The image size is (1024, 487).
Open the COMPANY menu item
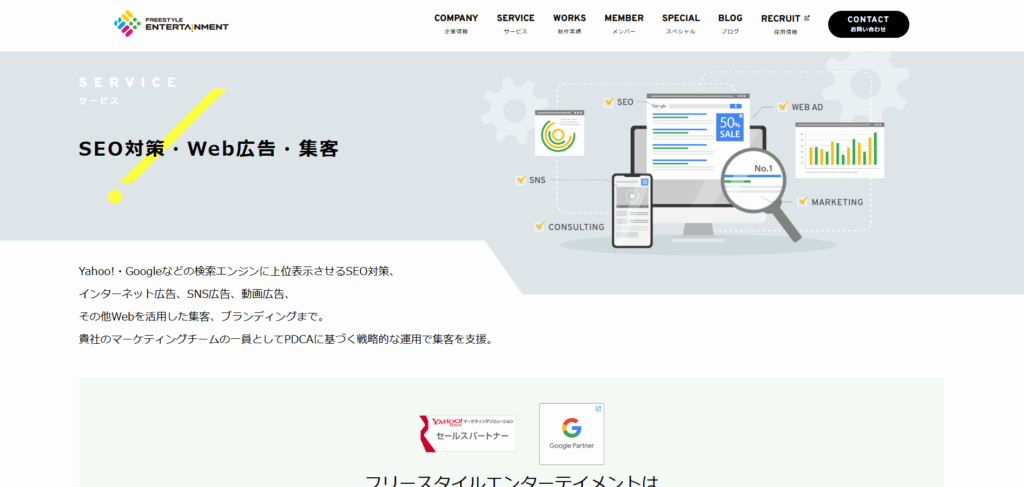(x=456, y=24)
